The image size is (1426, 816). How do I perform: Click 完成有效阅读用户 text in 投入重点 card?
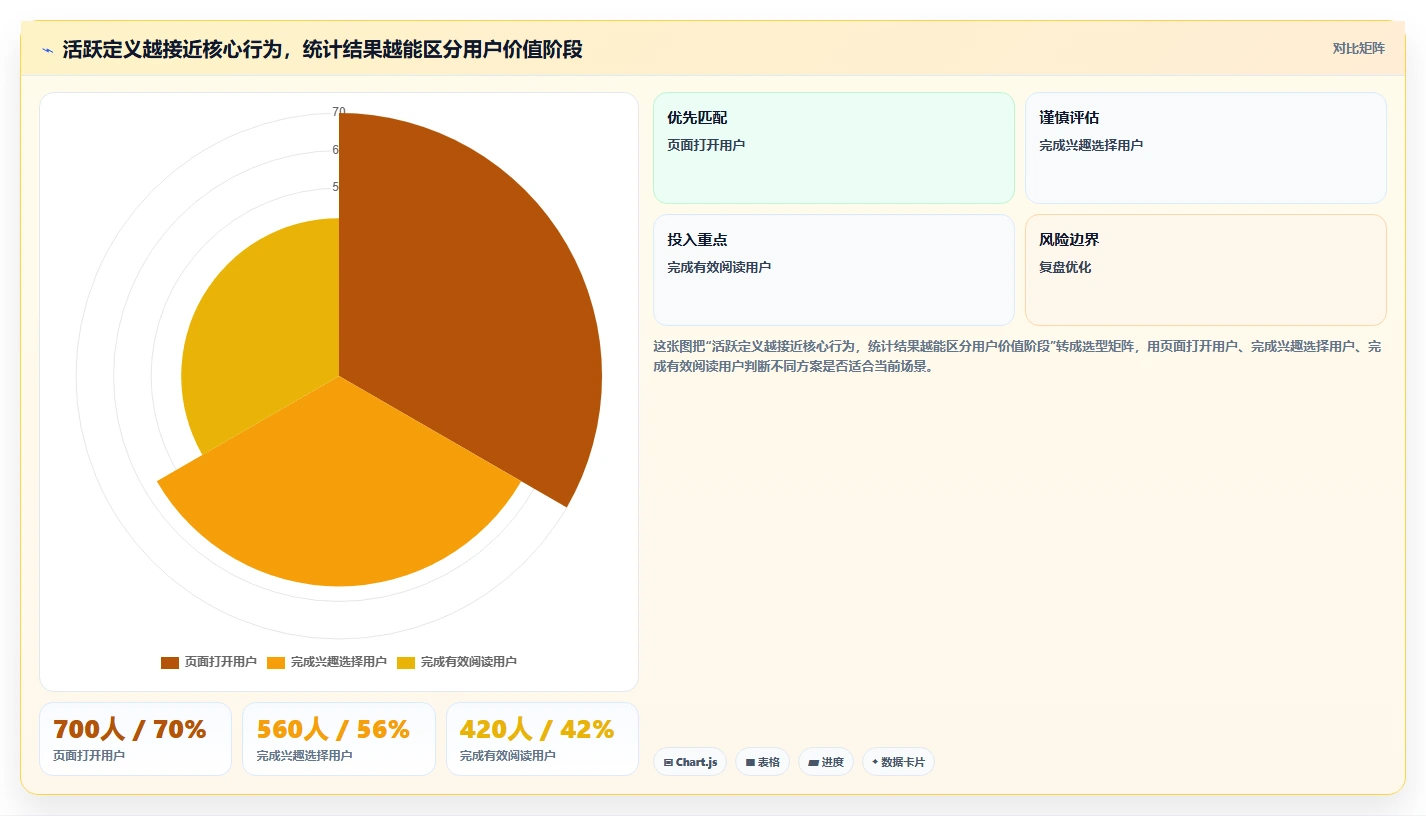[719, 267]
